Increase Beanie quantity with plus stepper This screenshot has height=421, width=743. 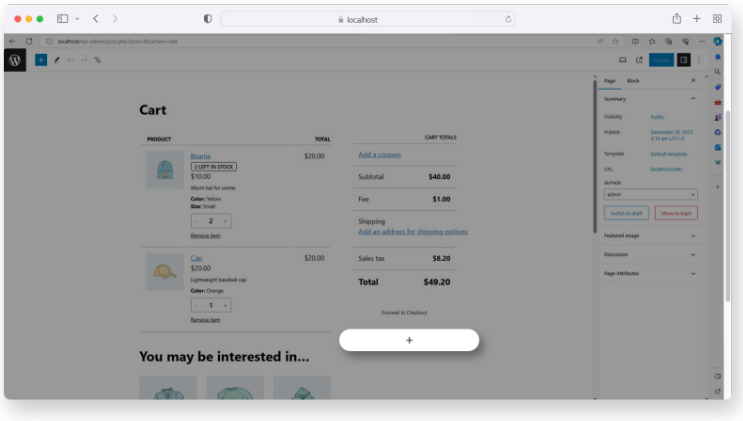pos(226,221)
